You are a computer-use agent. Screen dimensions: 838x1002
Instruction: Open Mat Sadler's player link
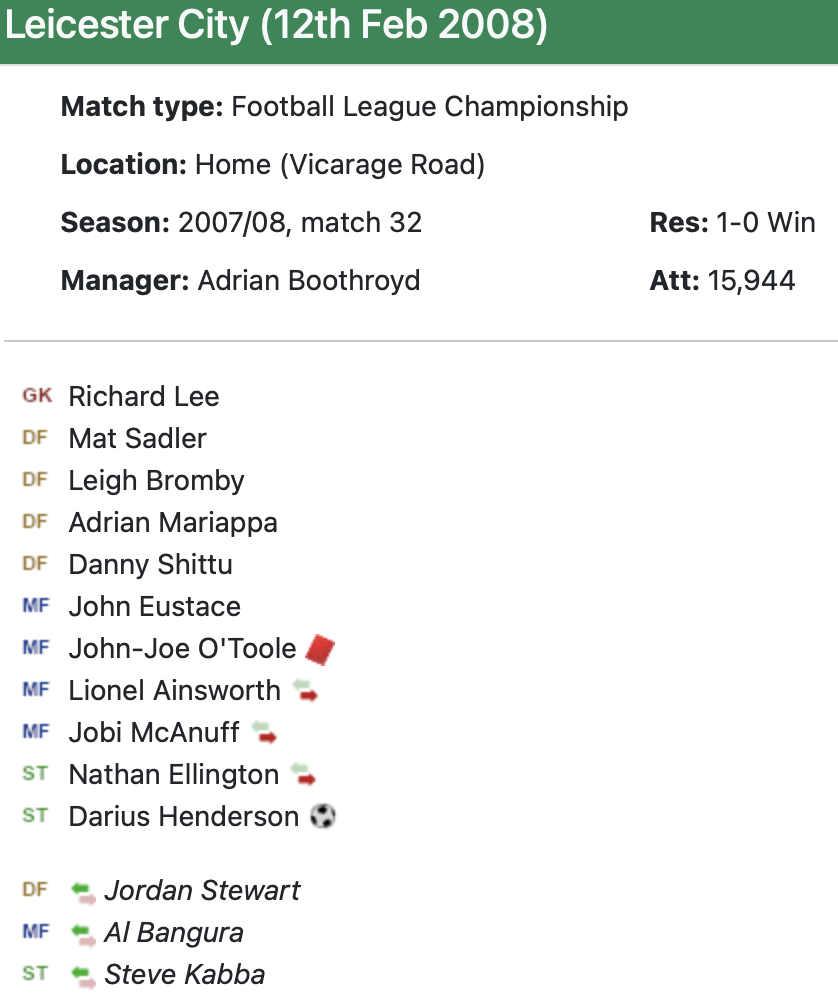pos(138,439)
